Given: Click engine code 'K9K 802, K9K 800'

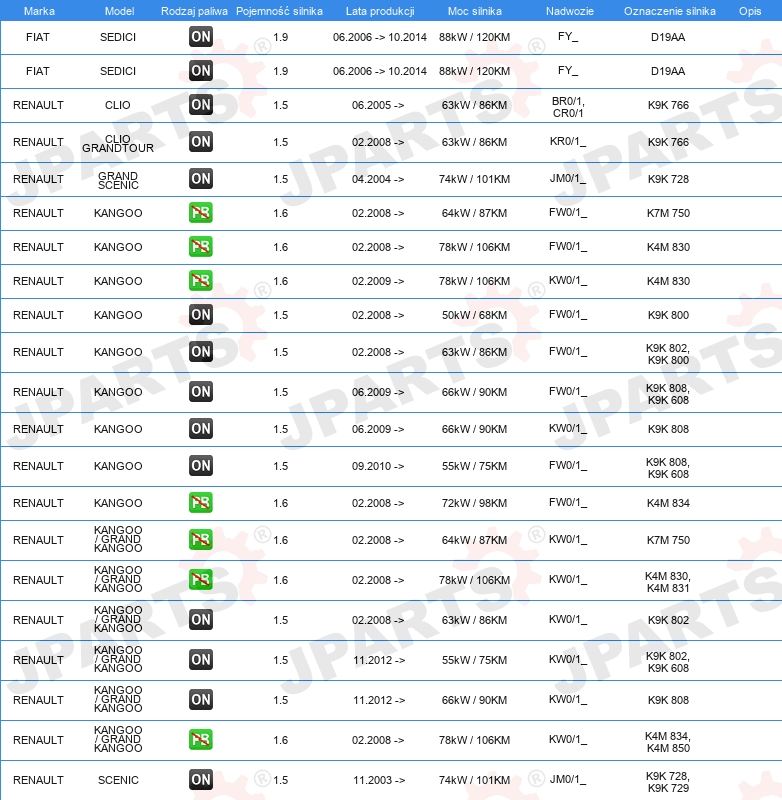Looking at the screenshot, I should [x=668, y=354].
